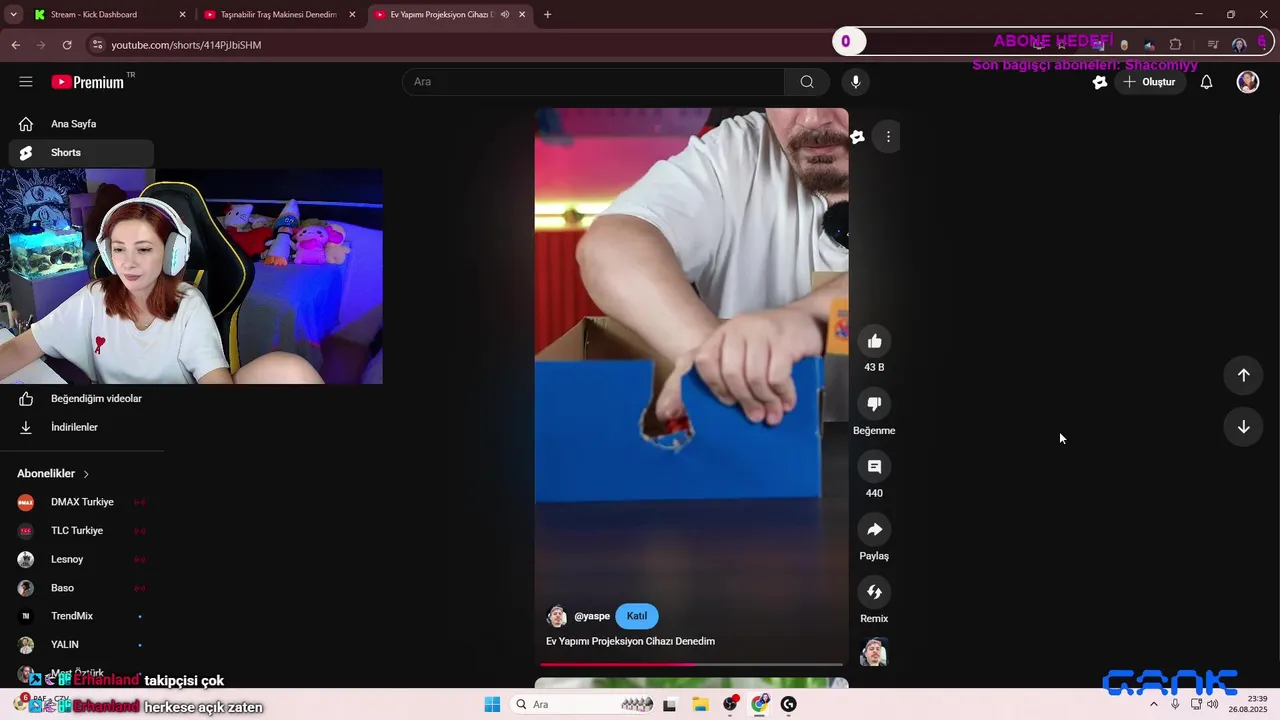1280x720 pixels.
Task: Open the site information icon in address bar
Action: coord(97,45)
